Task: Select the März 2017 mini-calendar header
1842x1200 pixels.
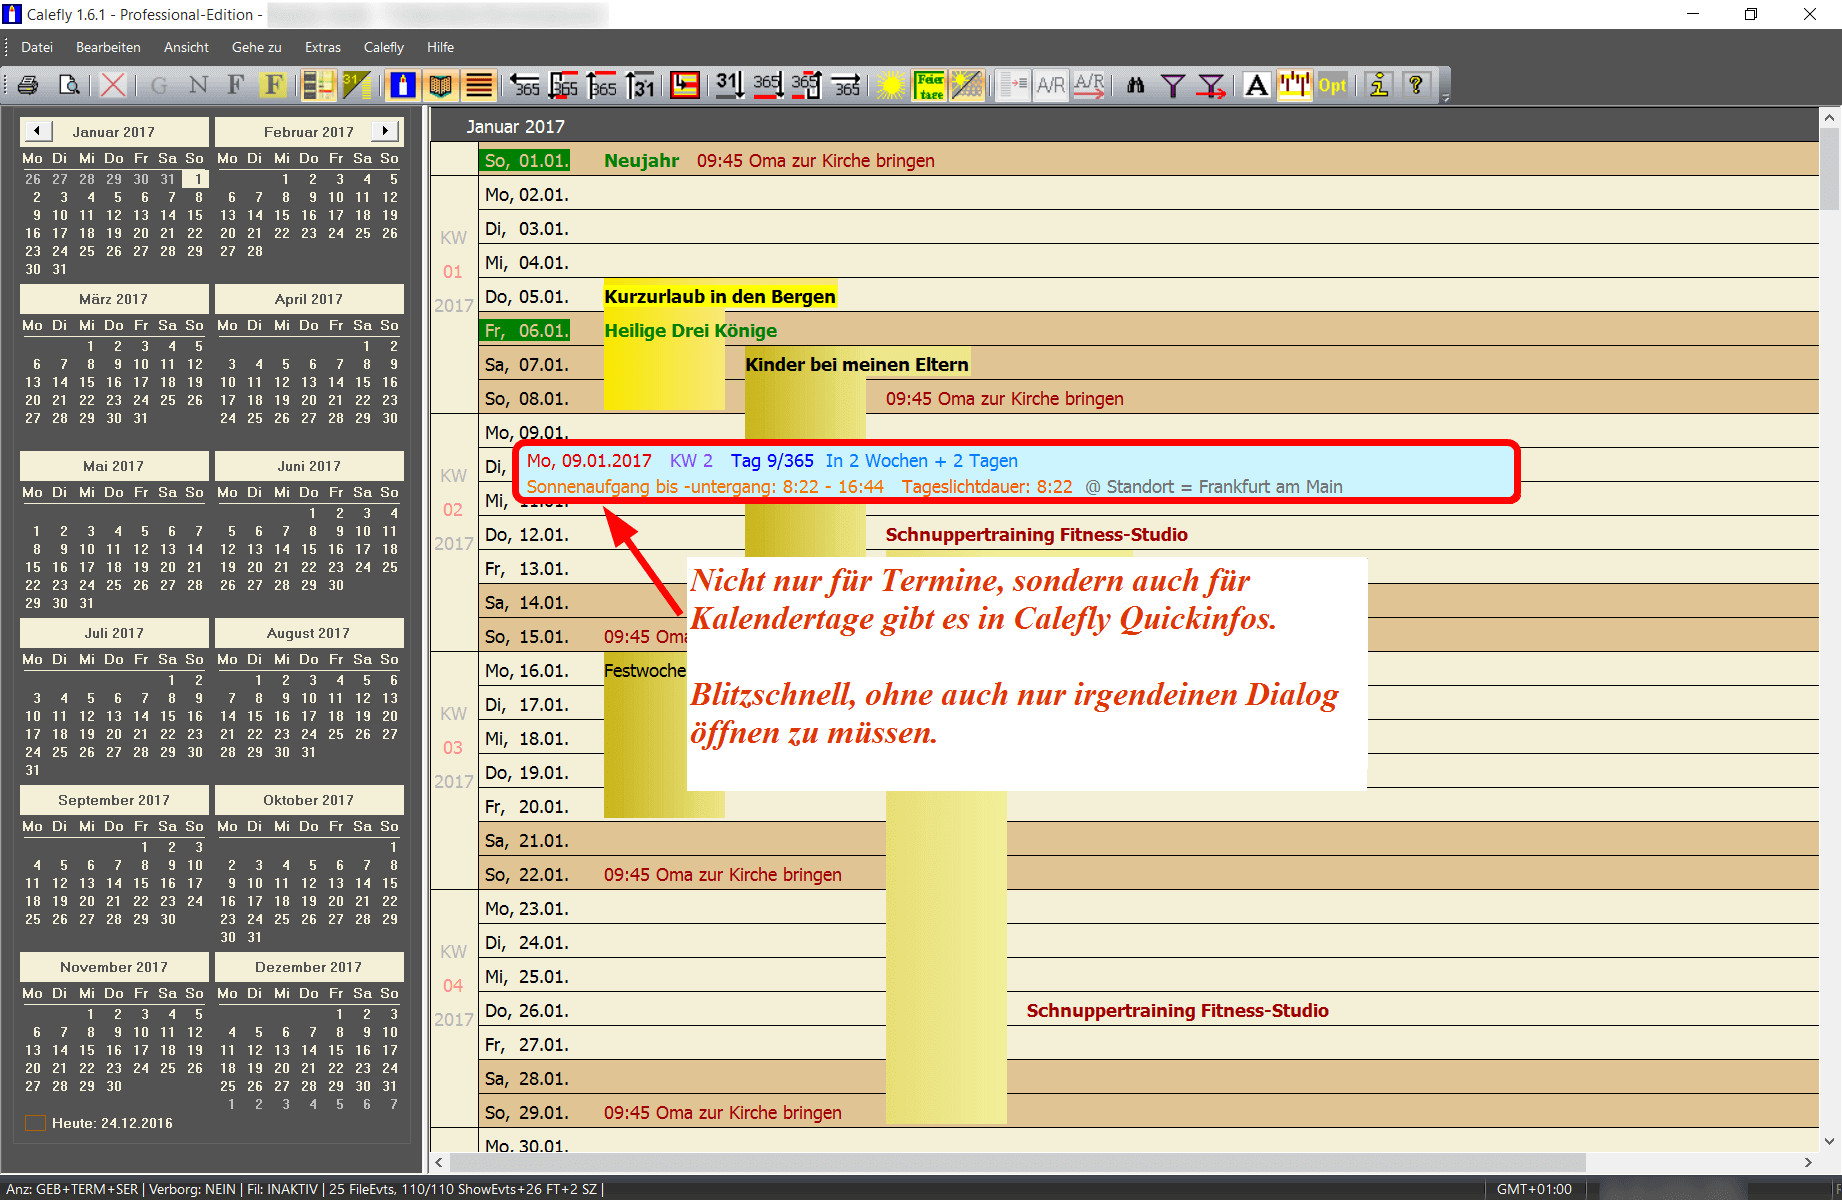Action: point(114,299)
